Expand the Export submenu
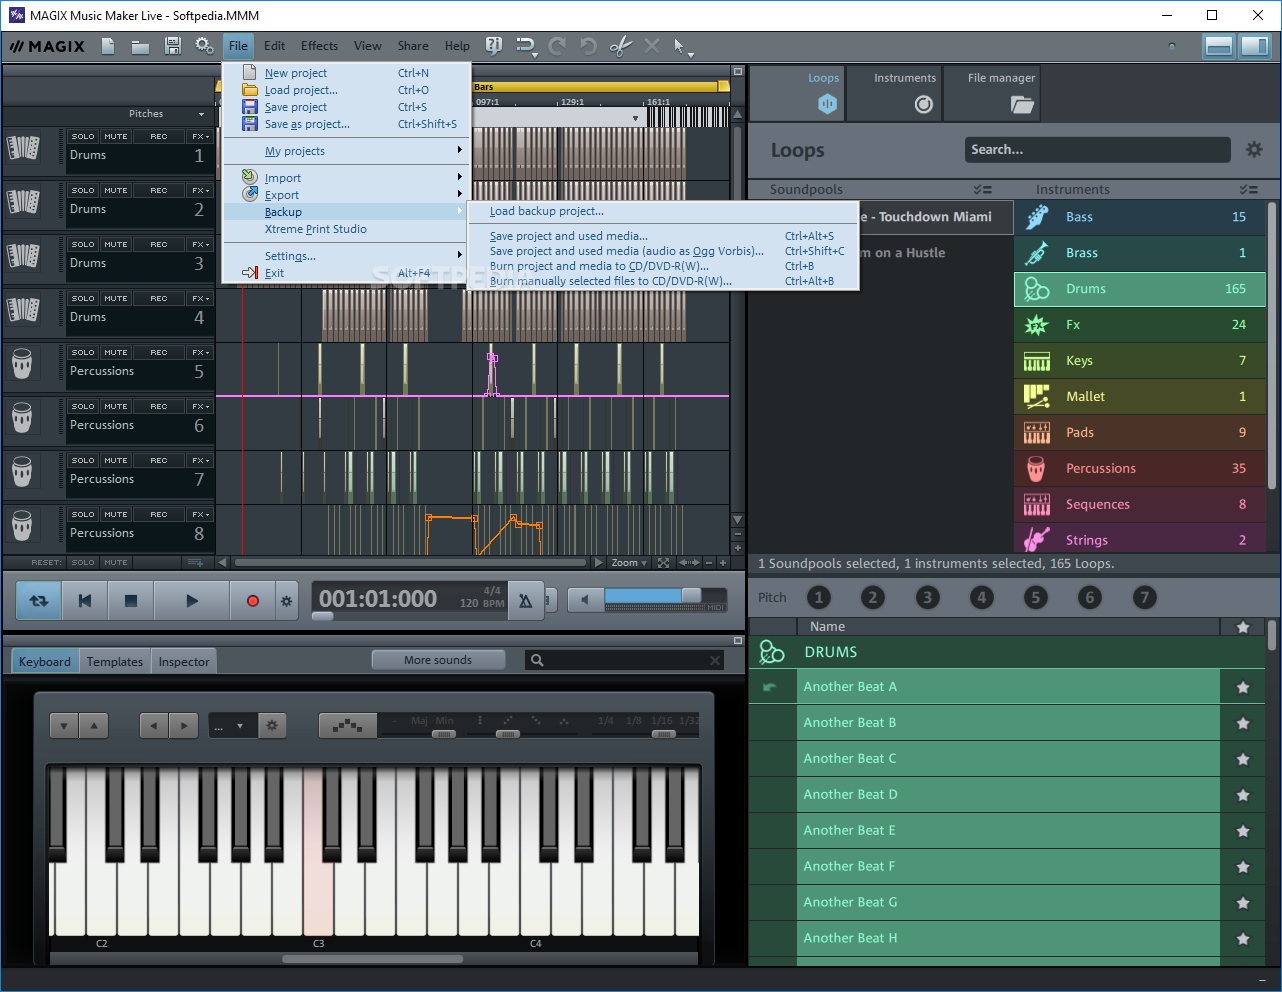The image size is (1282, 992). click(345, 195)
